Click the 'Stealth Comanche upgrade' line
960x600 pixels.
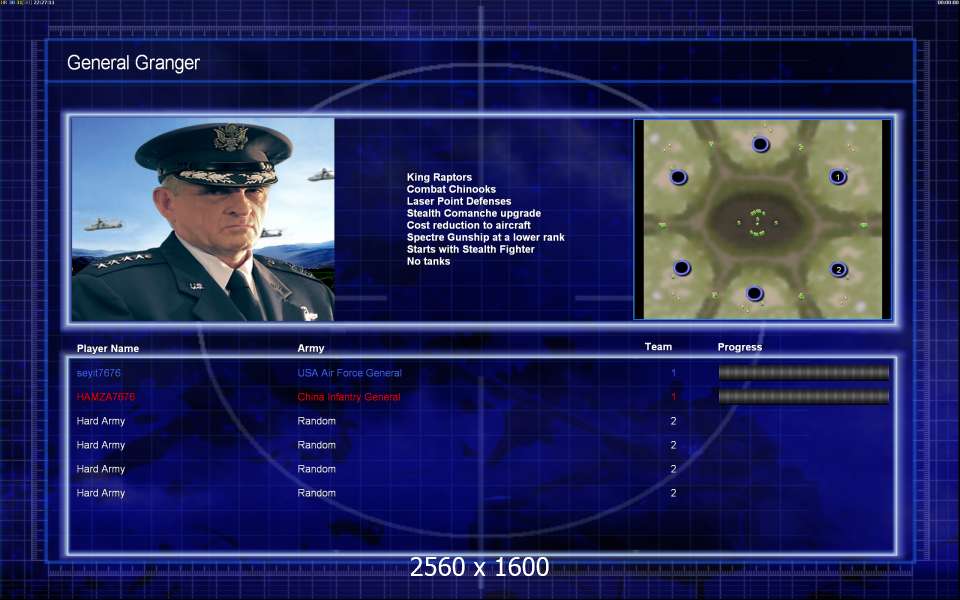tap(473, 213)
